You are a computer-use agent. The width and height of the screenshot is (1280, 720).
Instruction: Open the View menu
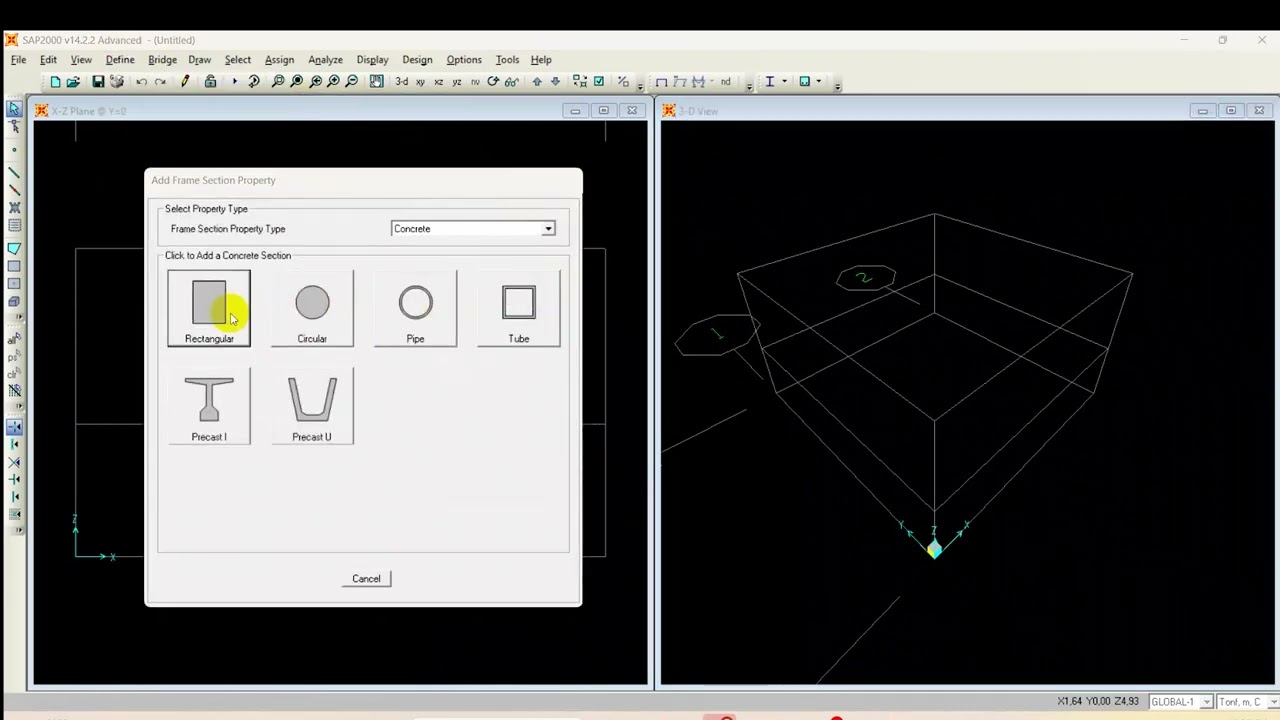(x=81, y=60)
